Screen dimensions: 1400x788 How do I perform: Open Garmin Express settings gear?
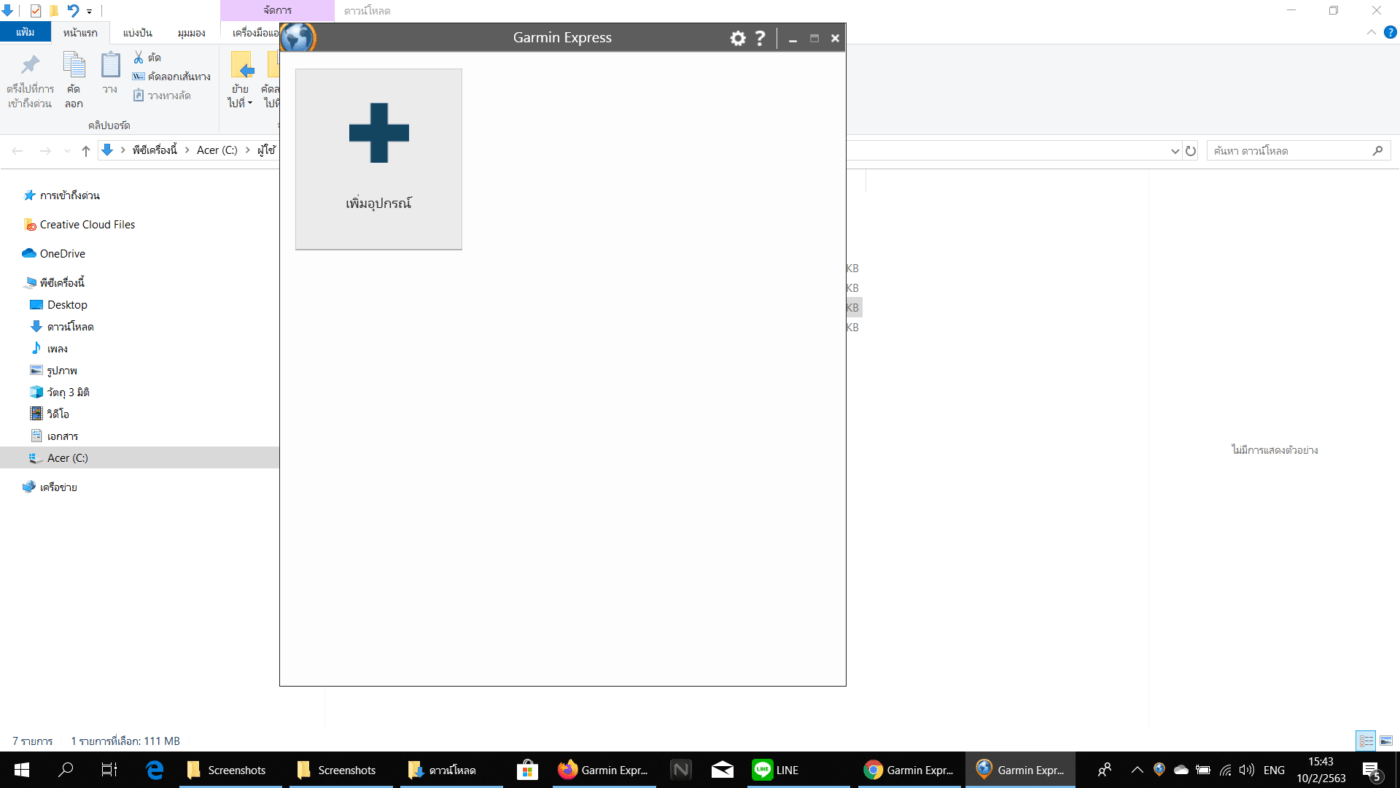click(x=738, y=38)
